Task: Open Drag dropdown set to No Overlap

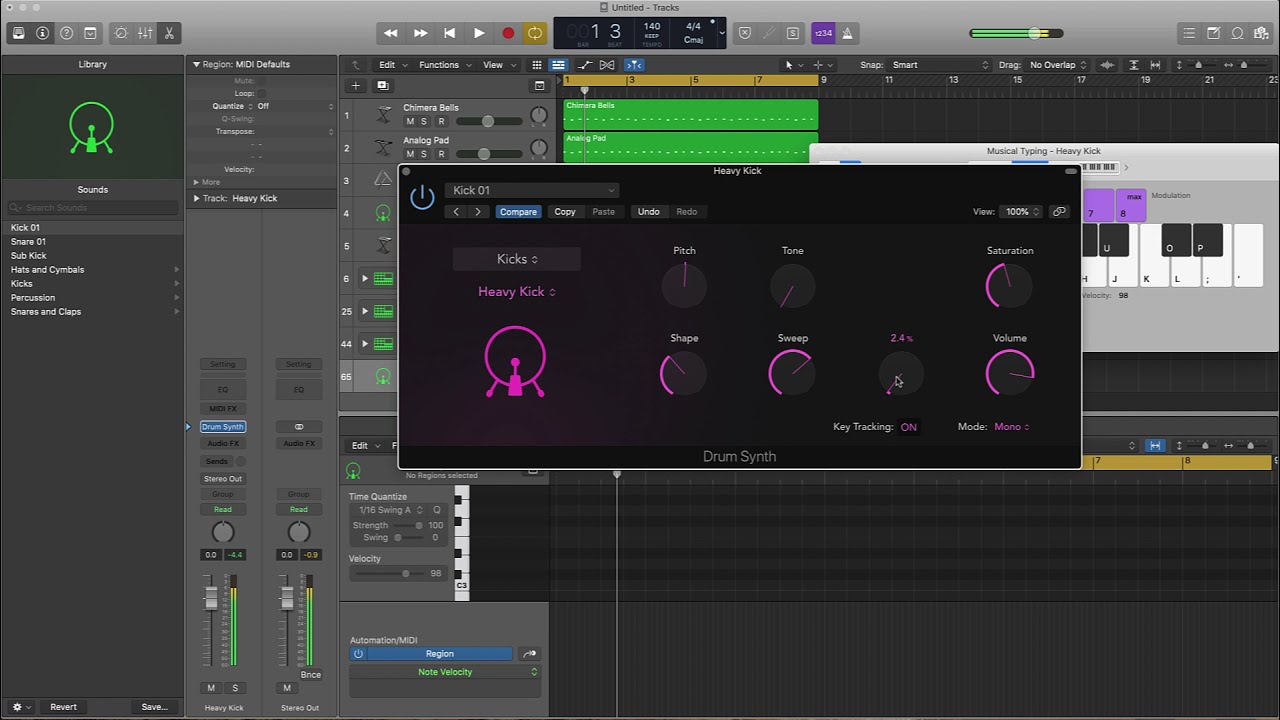Action: click(1058, 65)
